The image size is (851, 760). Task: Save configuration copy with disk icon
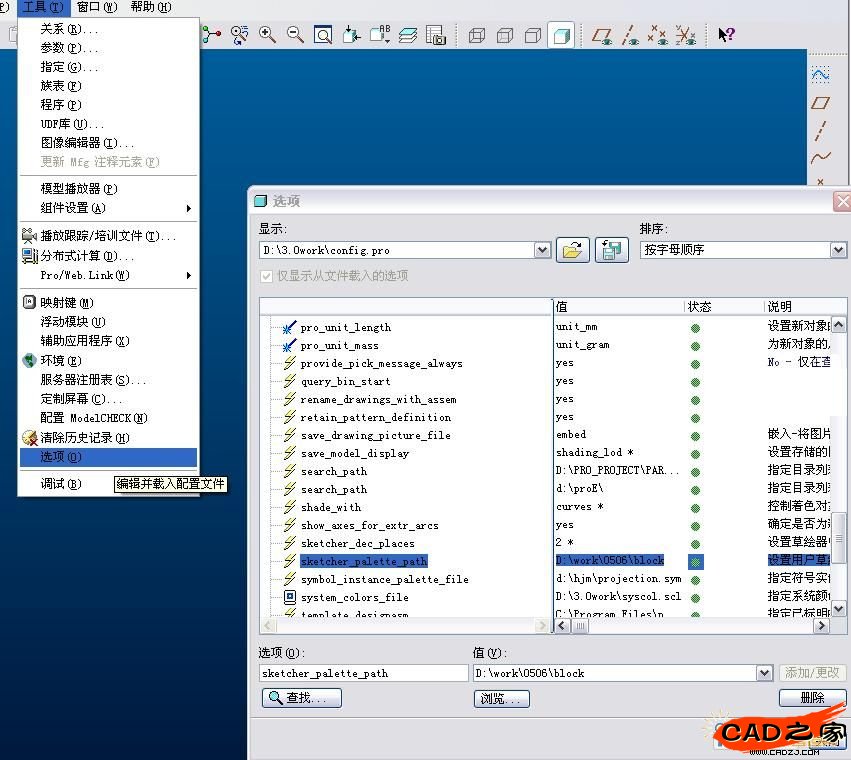coord(610,250)
